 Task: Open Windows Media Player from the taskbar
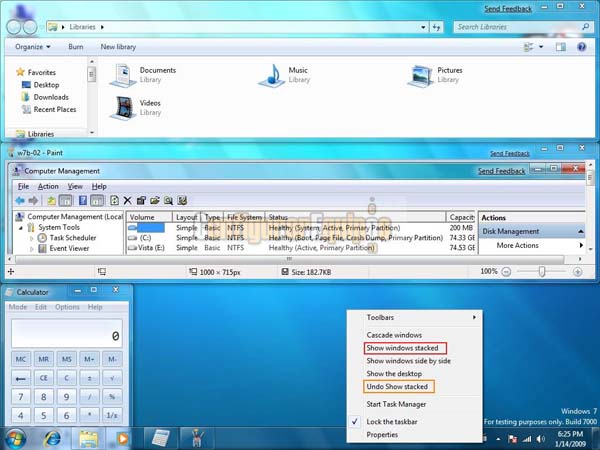pos(122,439)
